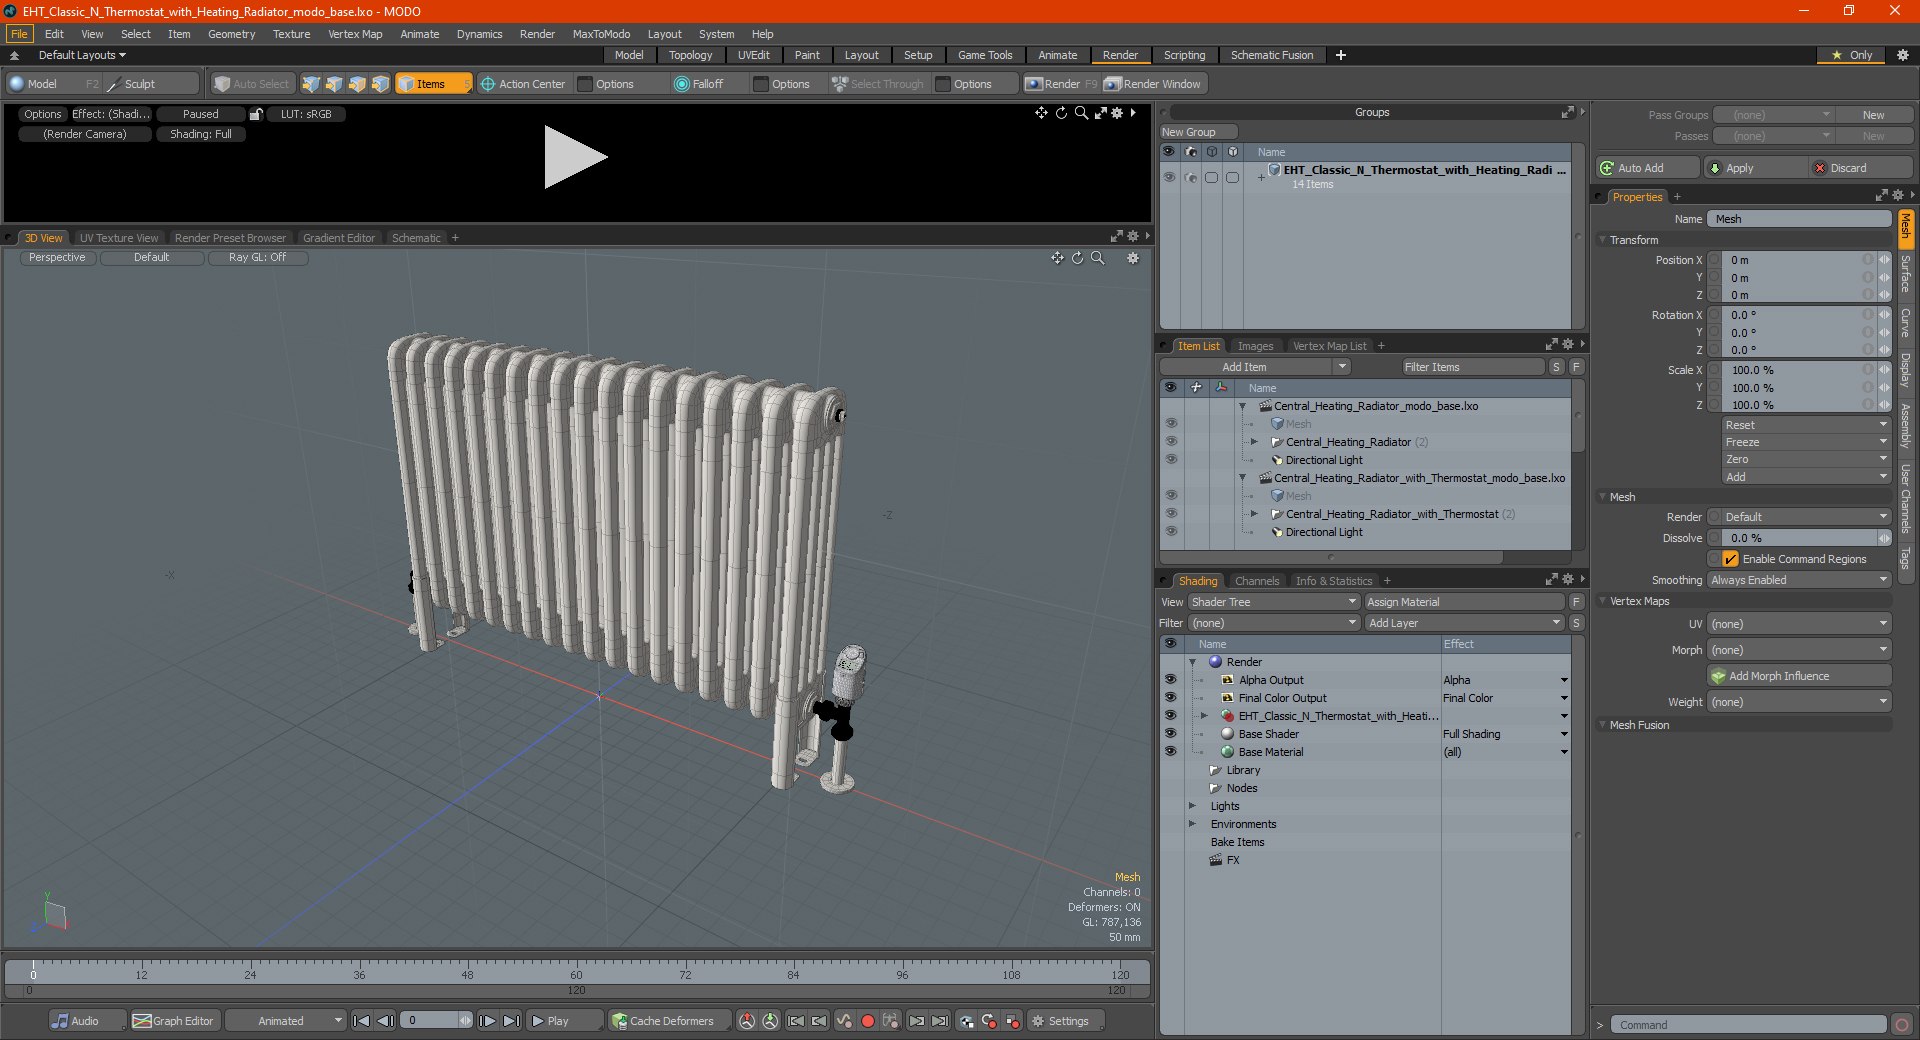The height and width of the screenshot is (1040, 1920).
Task: Click the Auto Add button
Action: coord(1646,168)
